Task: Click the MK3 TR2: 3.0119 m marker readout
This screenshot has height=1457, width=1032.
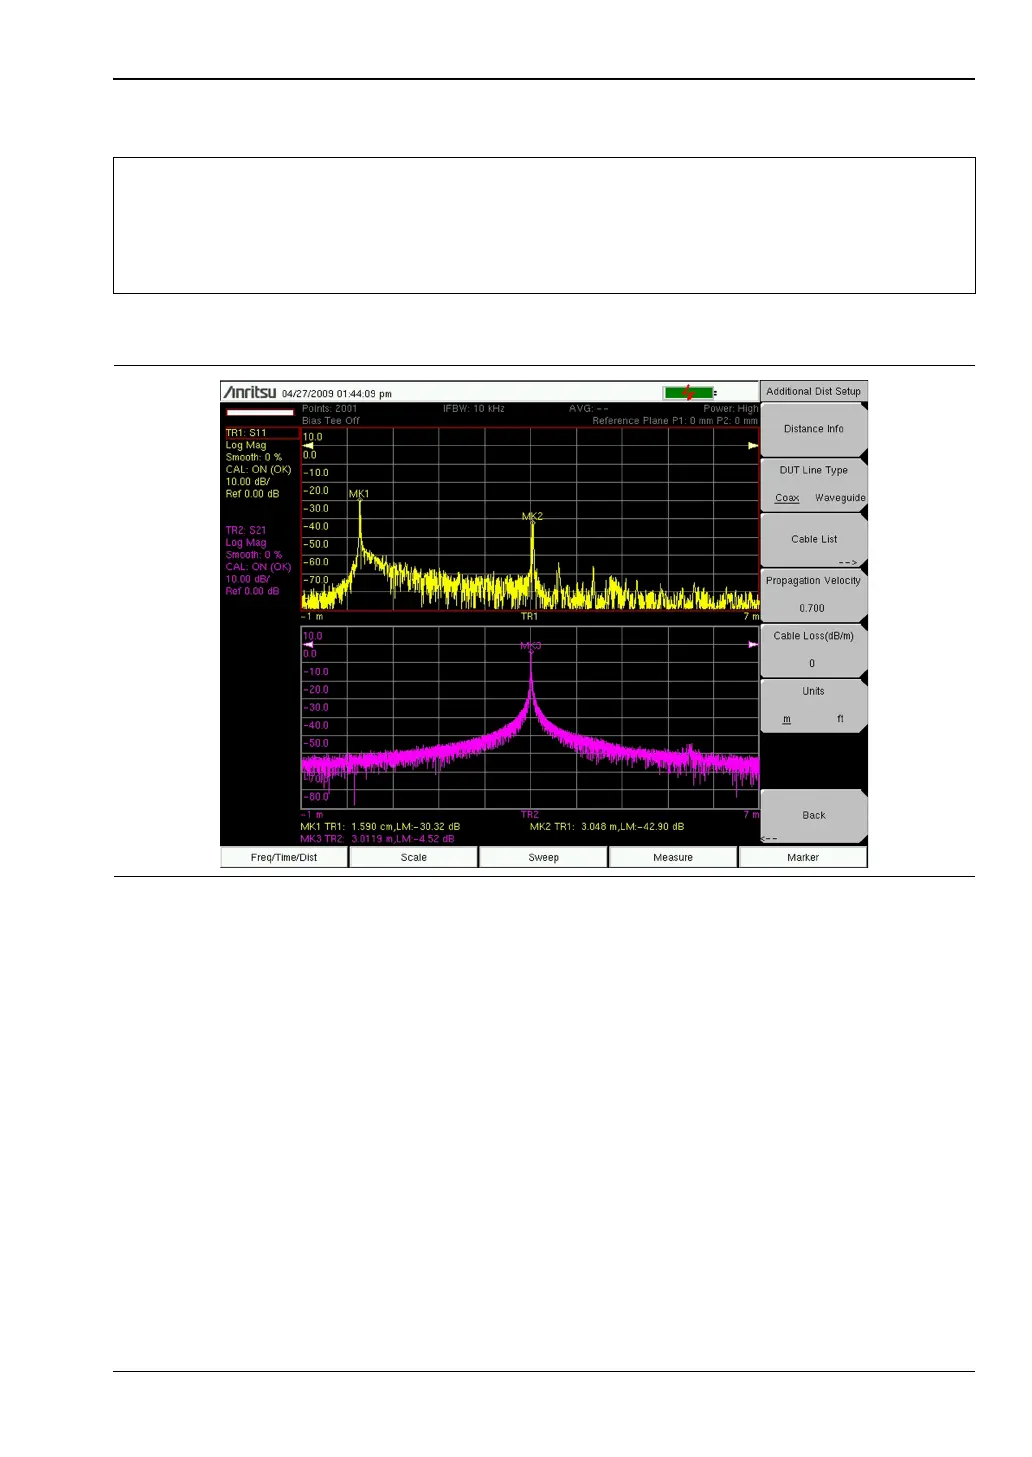Action: coord(378,839)
